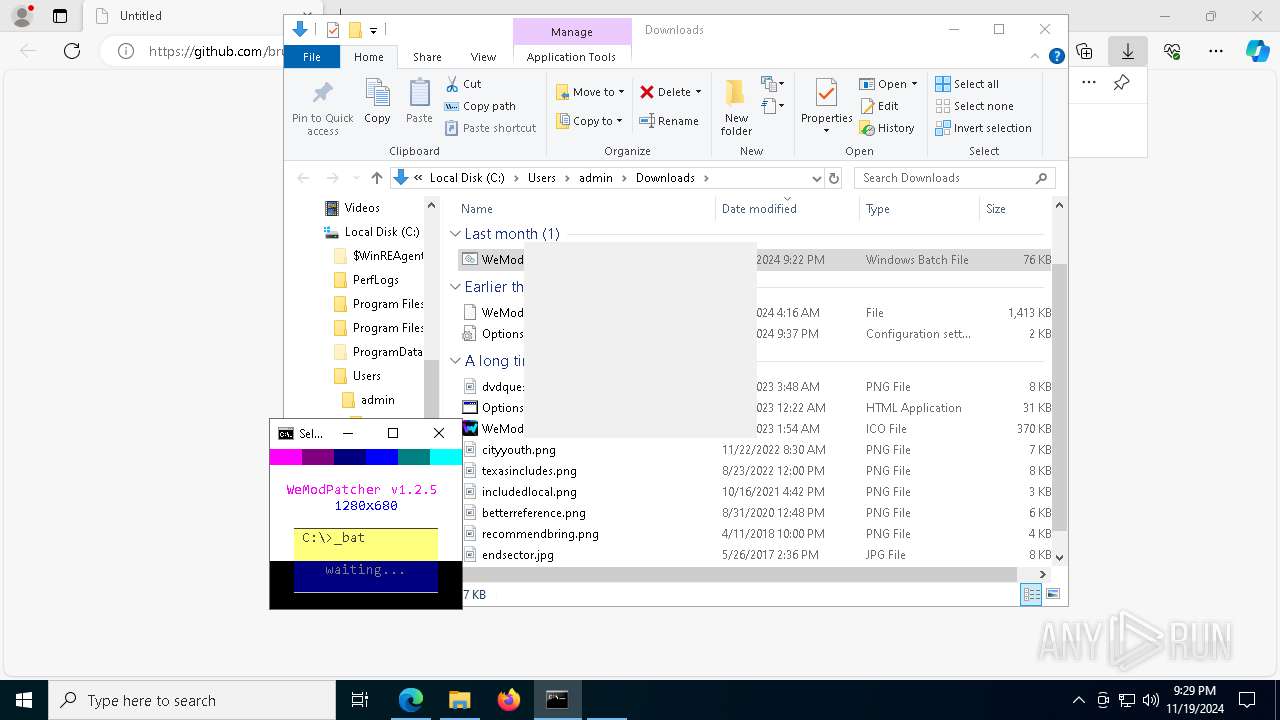Click the Manage contextual tab

tap(572, 32)
